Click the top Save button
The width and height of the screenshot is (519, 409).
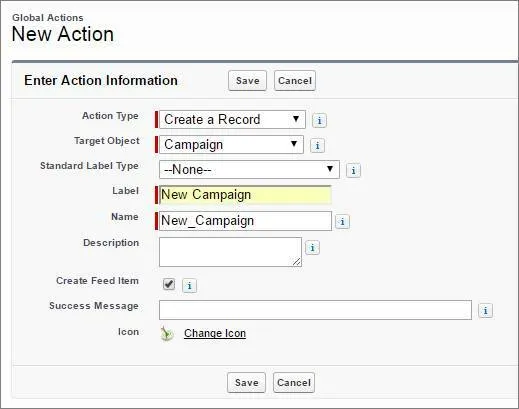tap(247, 80)
